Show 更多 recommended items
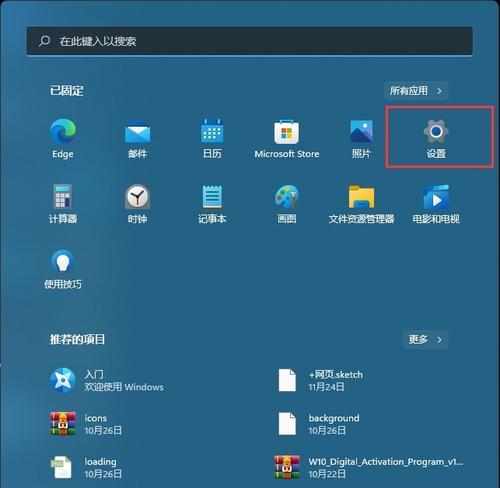The image size is (500, 488). pos(425,340)
